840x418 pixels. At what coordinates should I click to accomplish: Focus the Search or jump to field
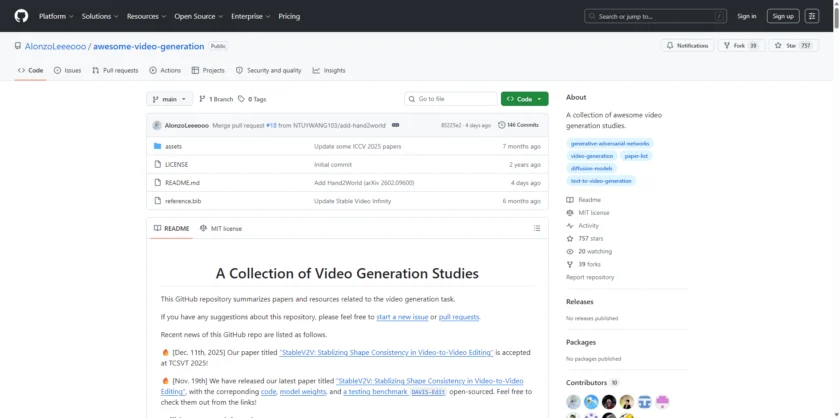(x=656, y=17)
